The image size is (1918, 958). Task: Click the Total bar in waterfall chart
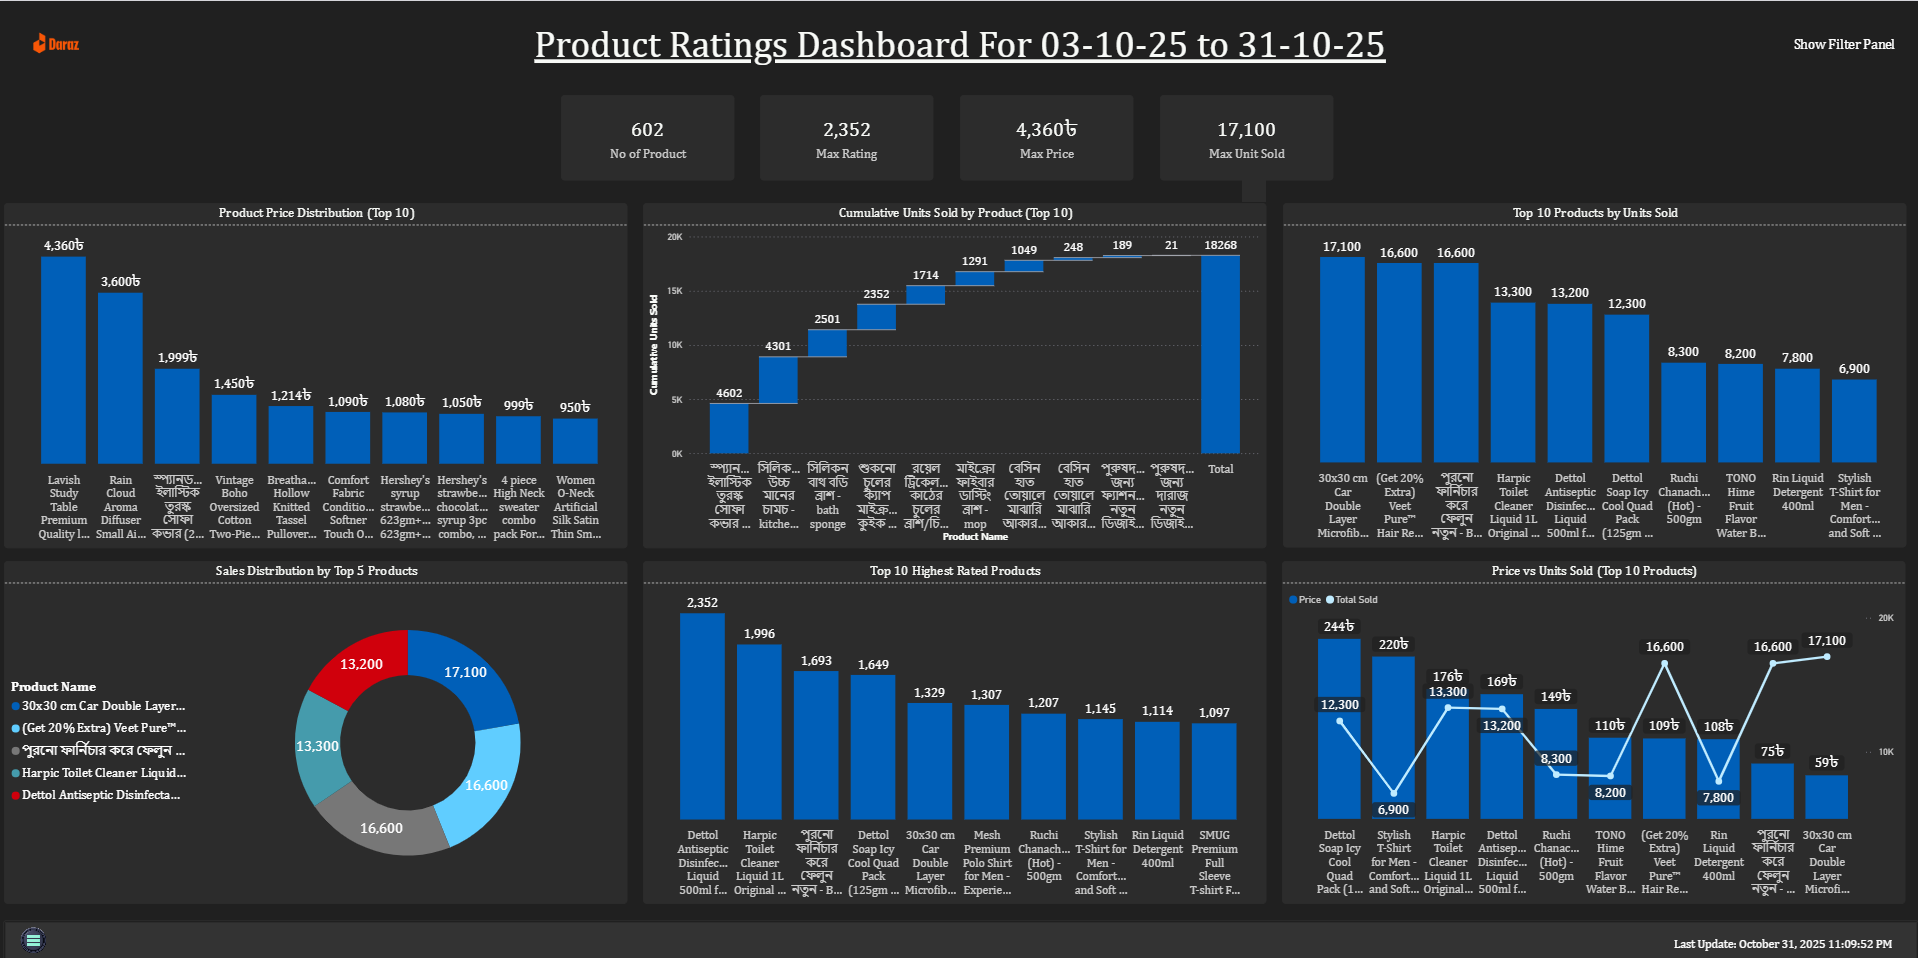(x=1220, y=355)
